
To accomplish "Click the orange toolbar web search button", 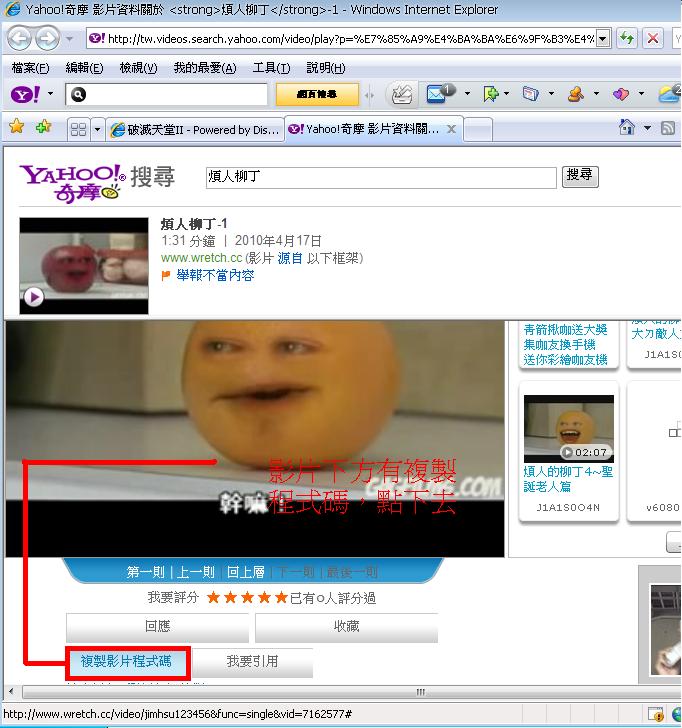I will [317, 94].
